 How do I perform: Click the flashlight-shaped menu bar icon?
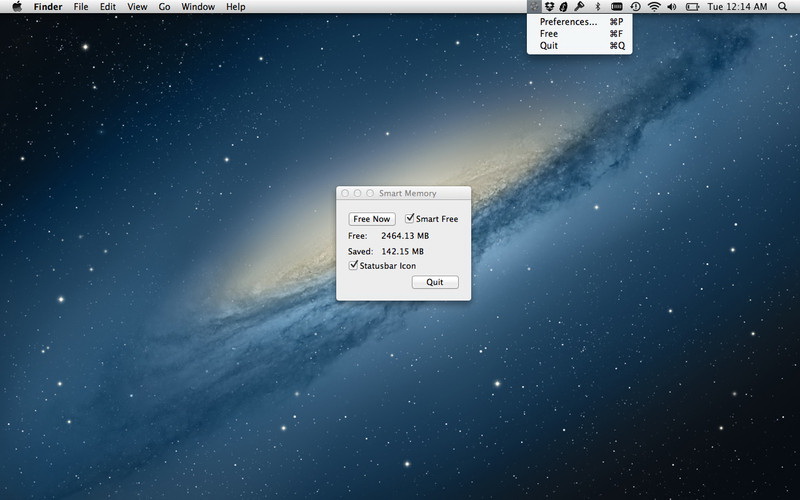(x=579, y=7)
